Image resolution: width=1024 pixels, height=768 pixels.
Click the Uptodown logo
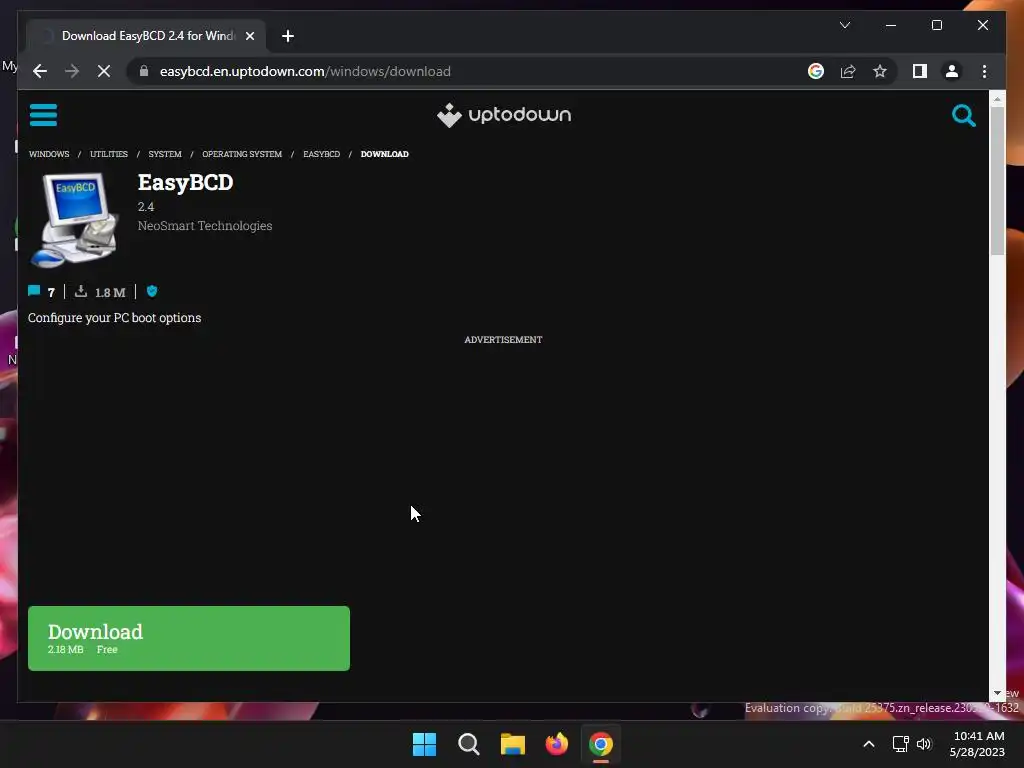504,115
